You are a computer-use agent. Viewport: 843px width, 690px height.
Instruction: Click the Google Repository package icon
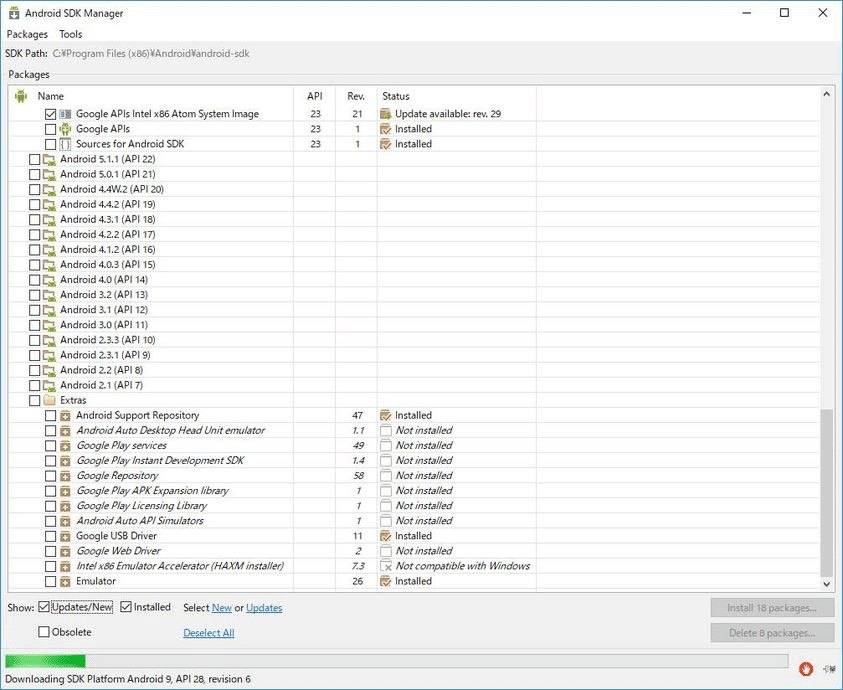[x=65, y=475]
